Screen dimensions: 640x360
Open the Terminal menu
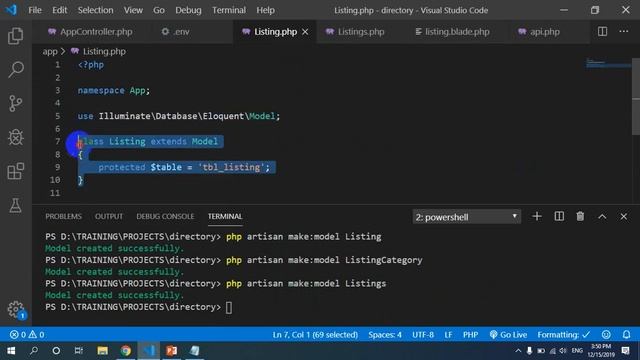click(229, 10)
